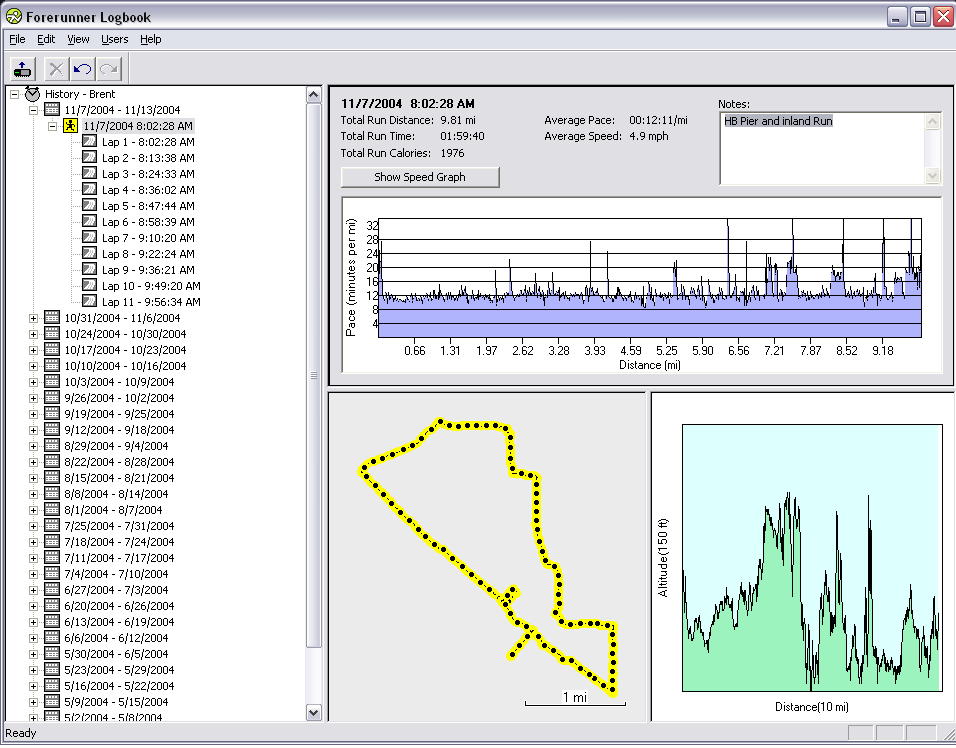Open the View menu
The image size is (956, 748).
click(78, 39)
